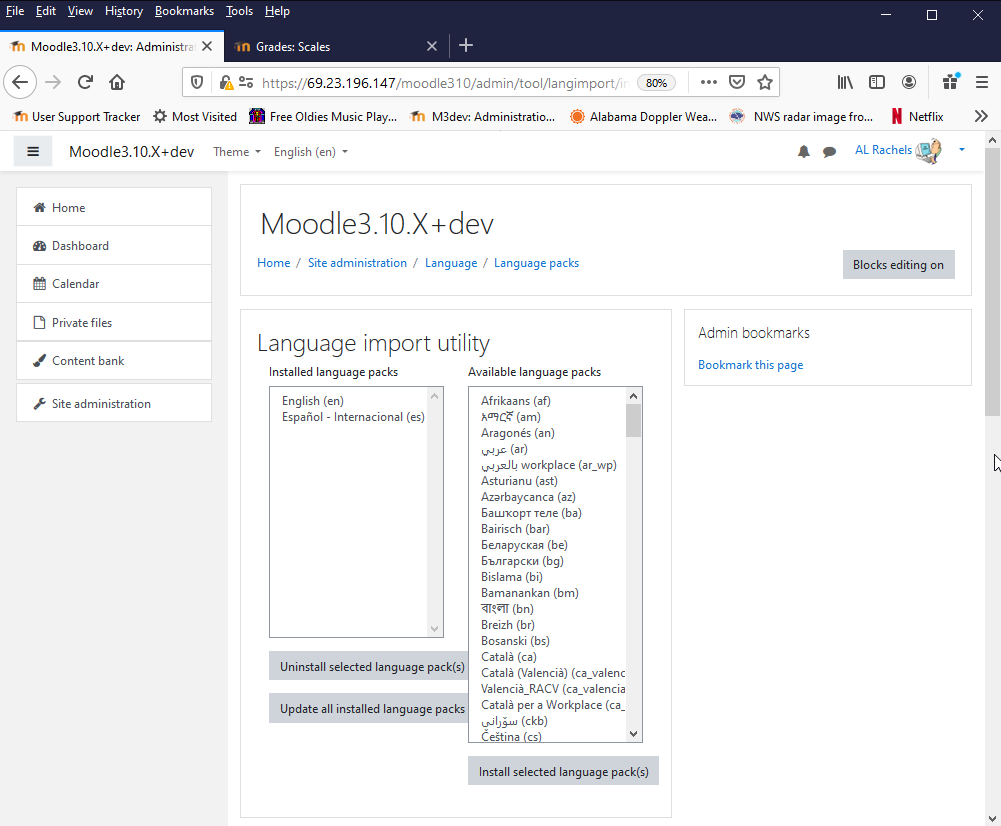1001x826 pixels.
Task: Open the Netflix bookmark
Action: click(917, 116)
